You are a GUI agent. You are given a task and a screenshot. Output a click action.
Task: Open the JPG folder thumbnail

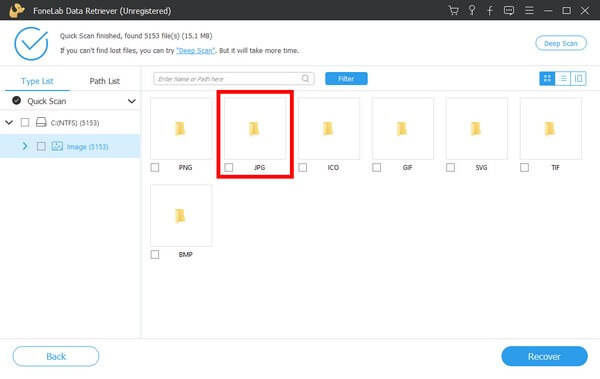pyautogui.click(x=255, y=128)
